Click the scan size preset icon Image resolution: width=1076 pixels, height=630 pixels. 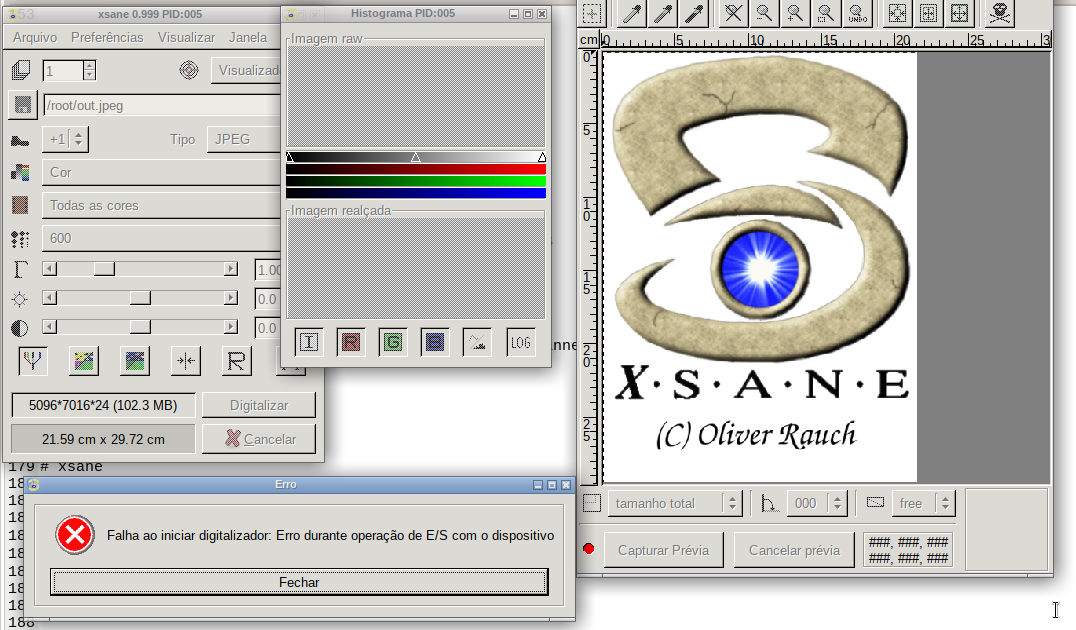tap(592, 503)
